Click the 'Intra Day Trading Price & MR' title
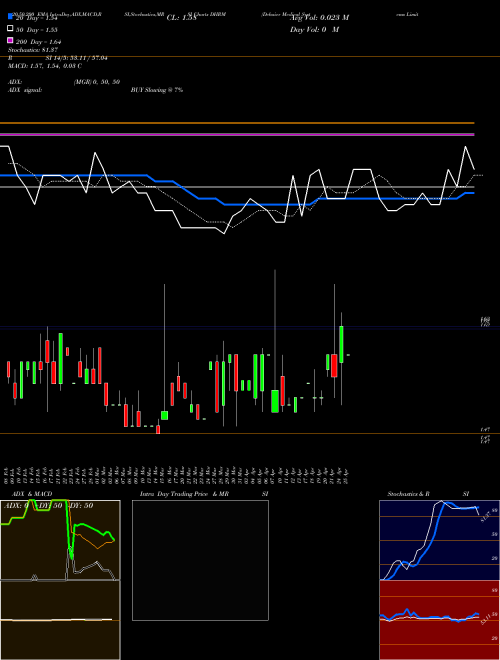Screen dimensions: 500x660 [x=184, y=494]
